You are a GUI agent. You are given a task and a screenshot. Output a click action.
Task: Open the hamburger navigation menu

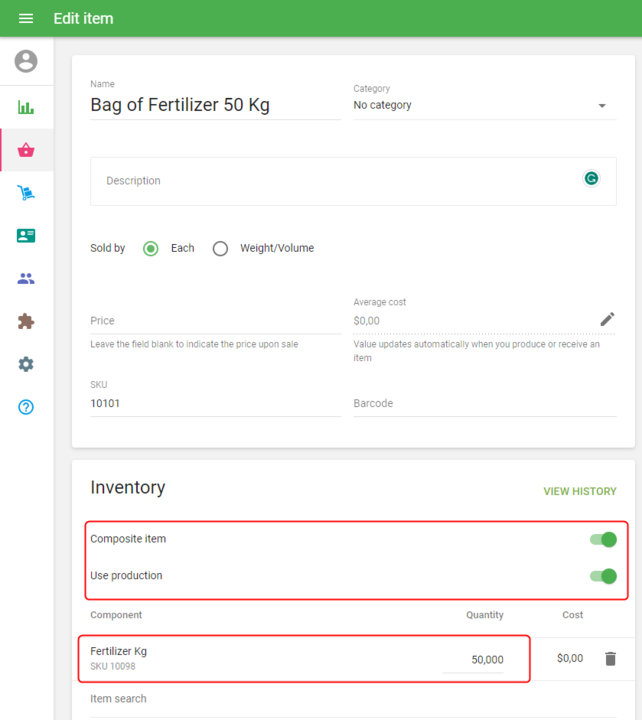point(26,19)
